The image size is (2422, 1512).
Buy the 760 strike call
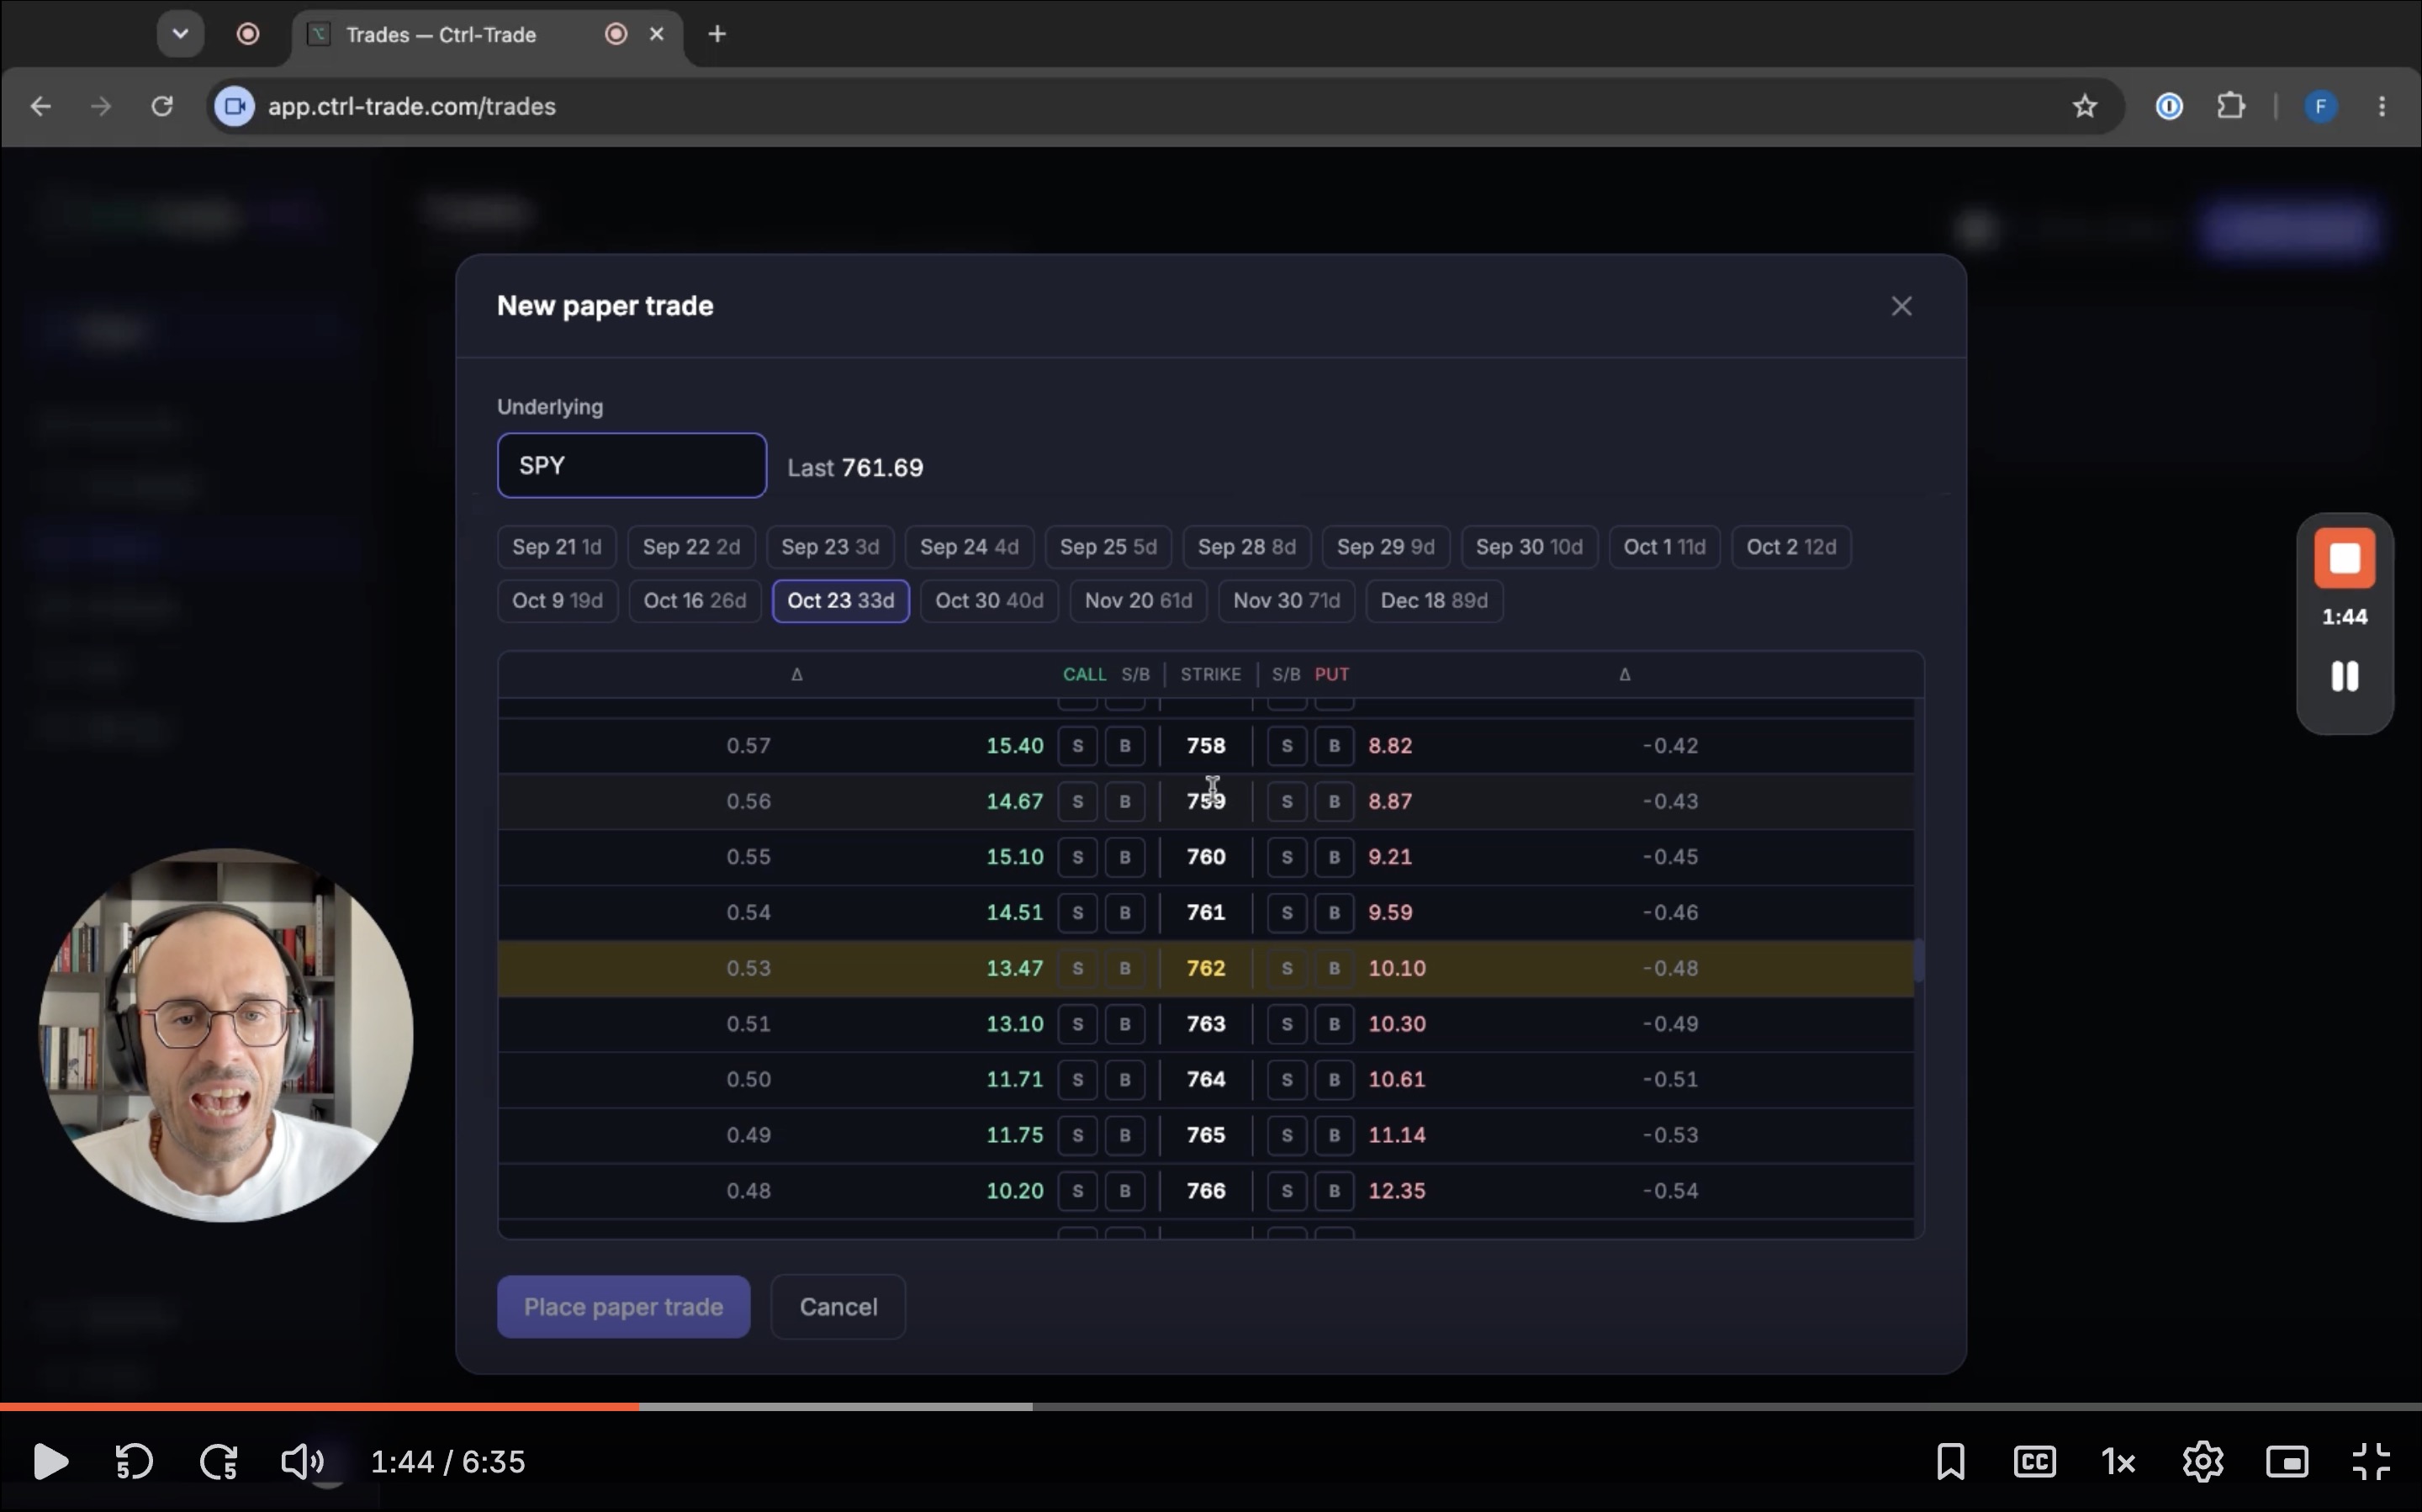(1125, 857)
